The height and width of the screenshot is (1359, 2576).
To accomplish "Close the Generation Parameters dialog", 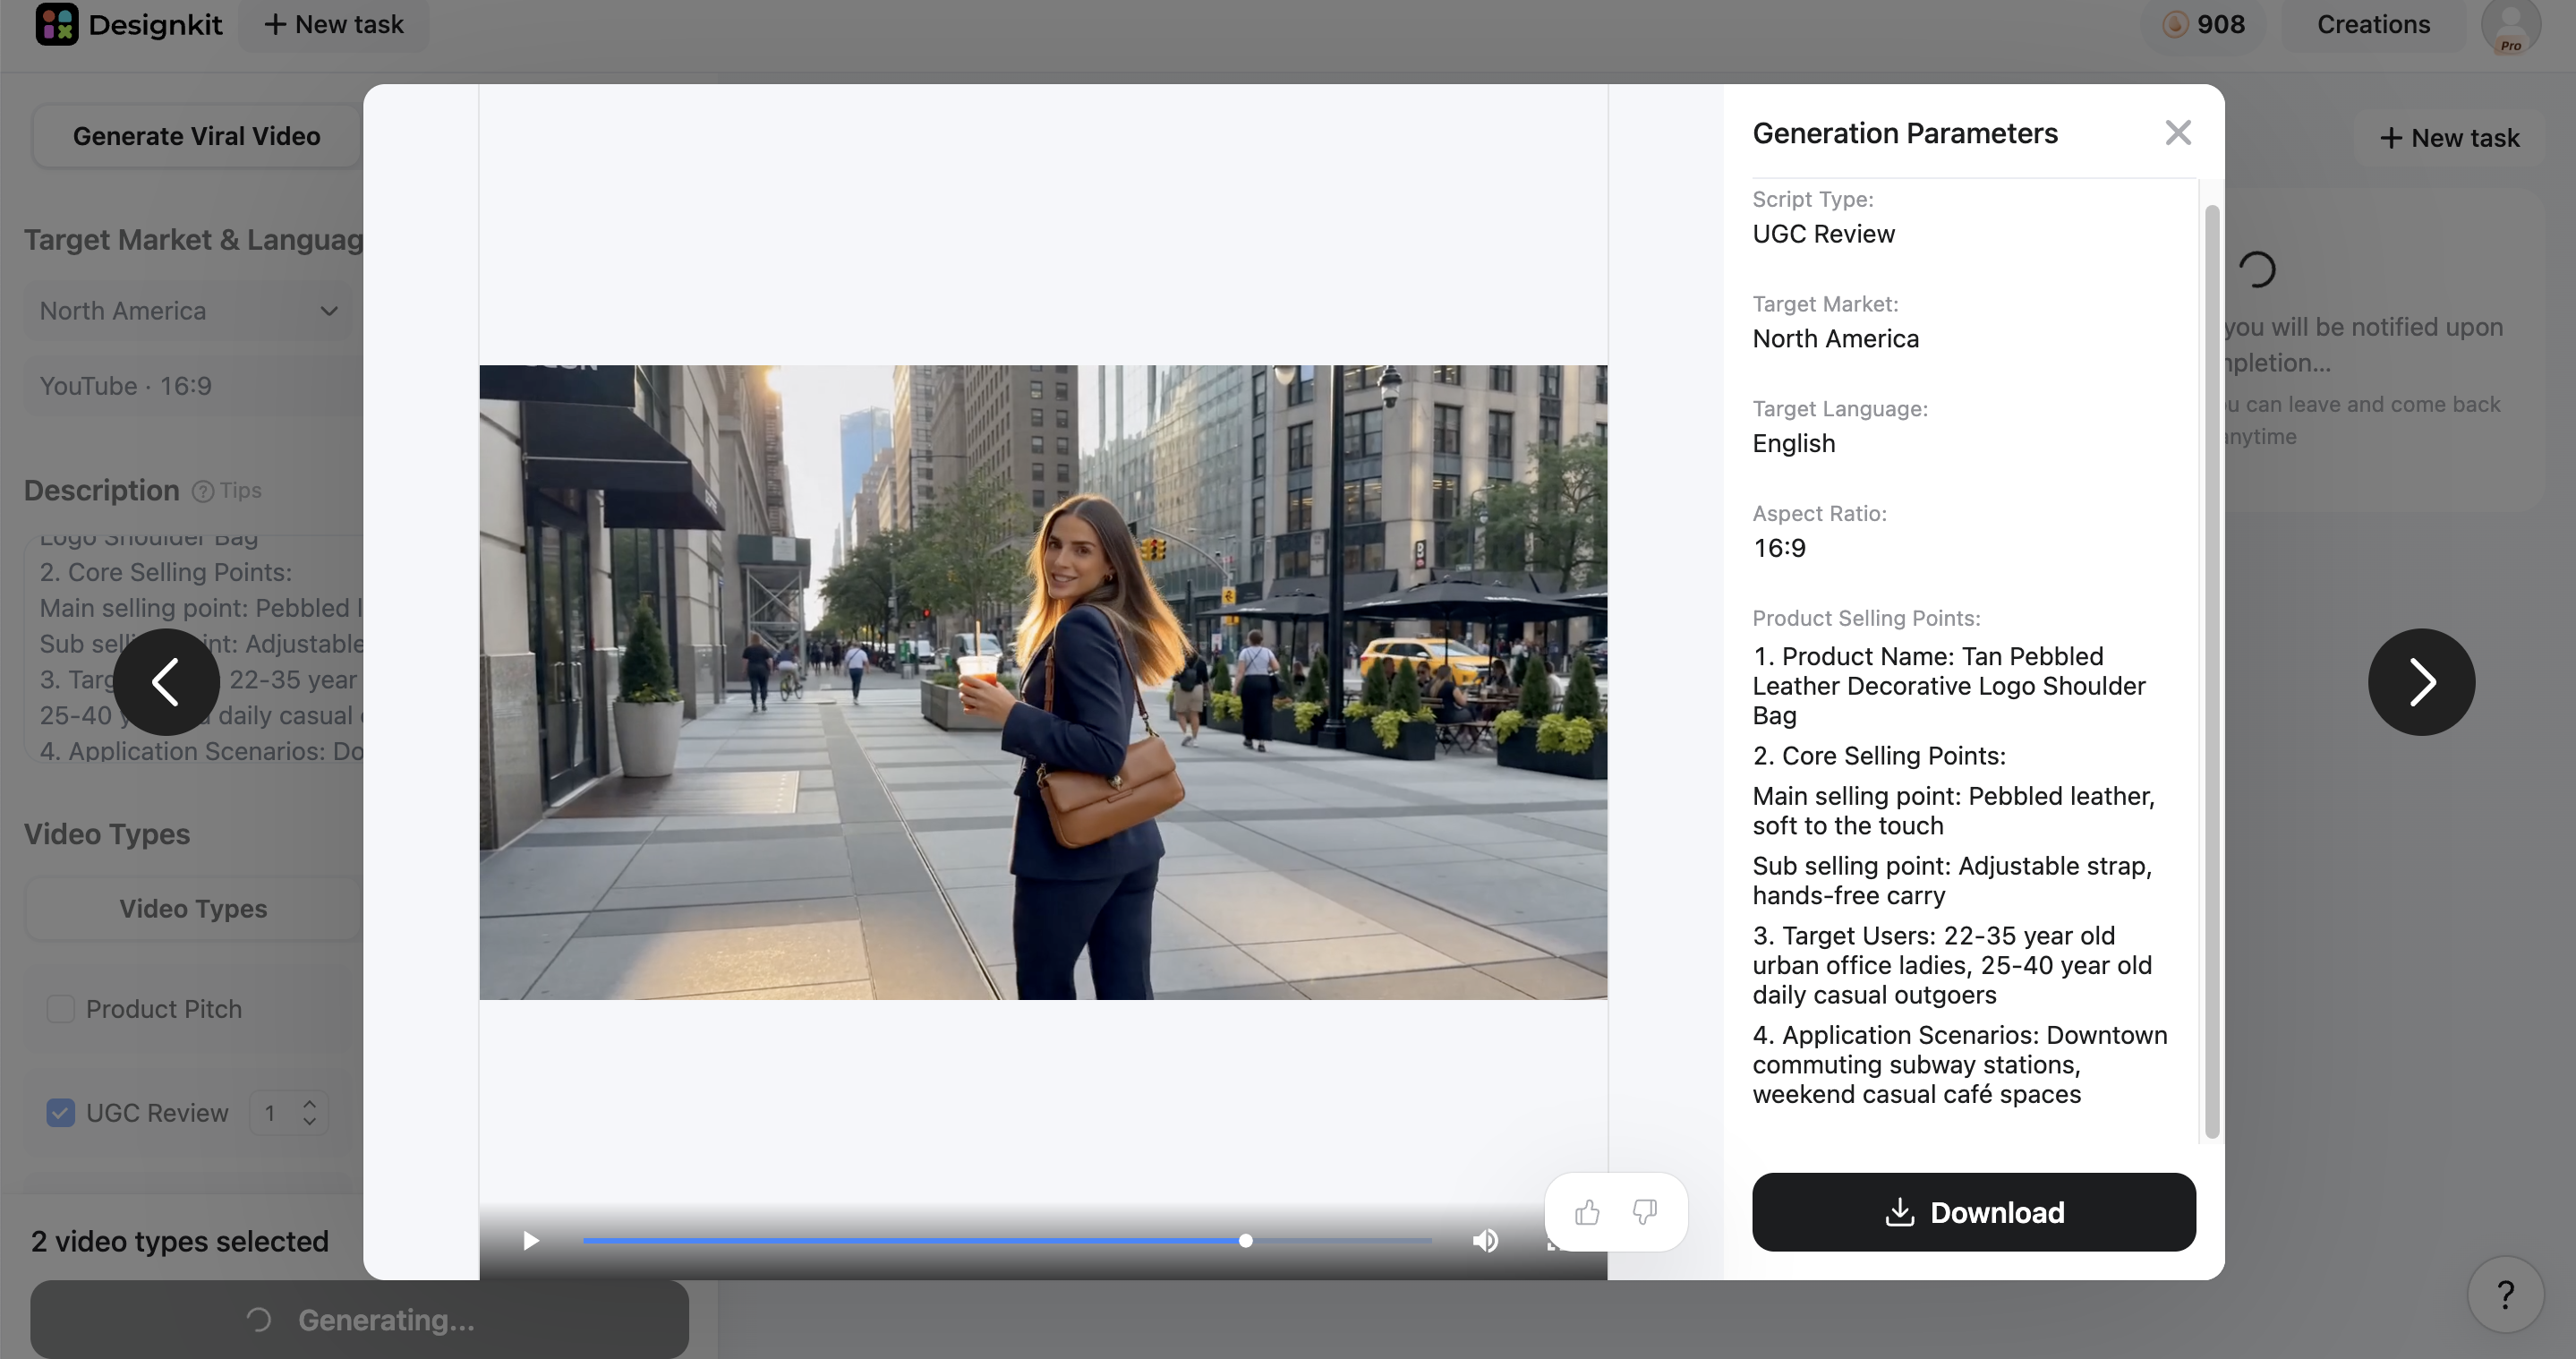I will click(2177, 133).
